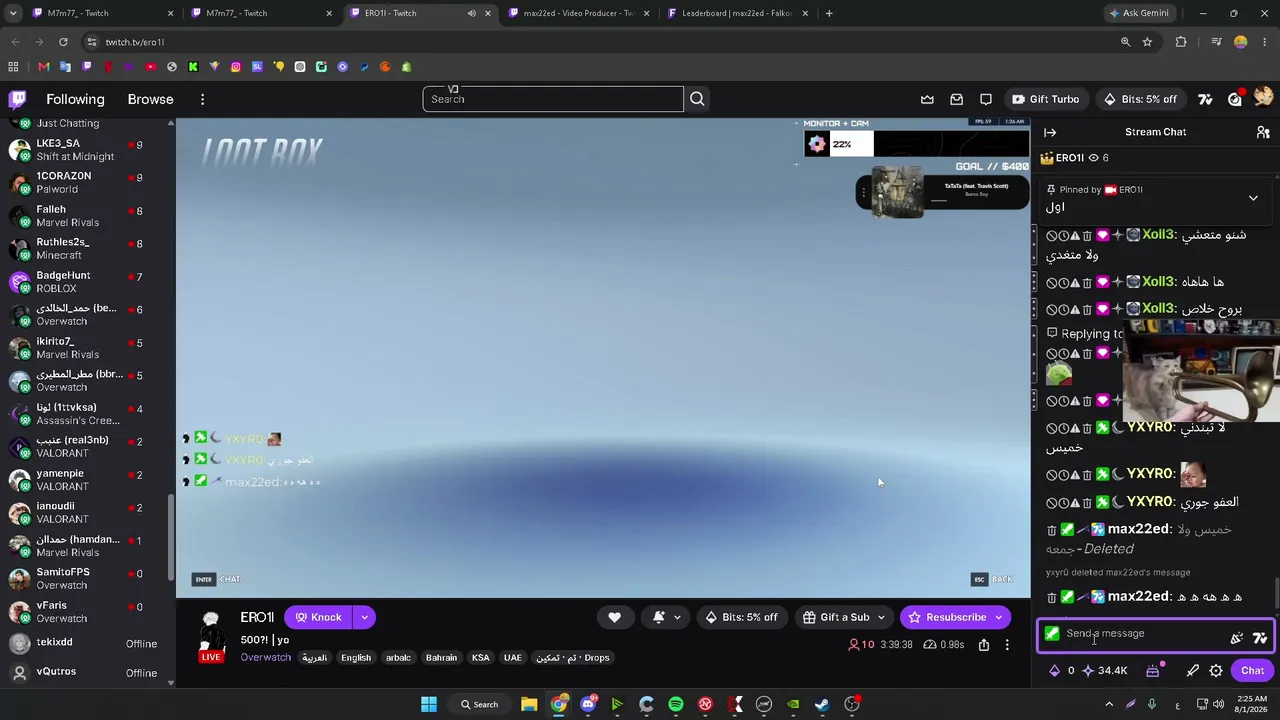Image resolution: width=1280 pixels, height=720 pixels.
Task: Open Chrome's three-dot menu
Action: point(1265,42)
